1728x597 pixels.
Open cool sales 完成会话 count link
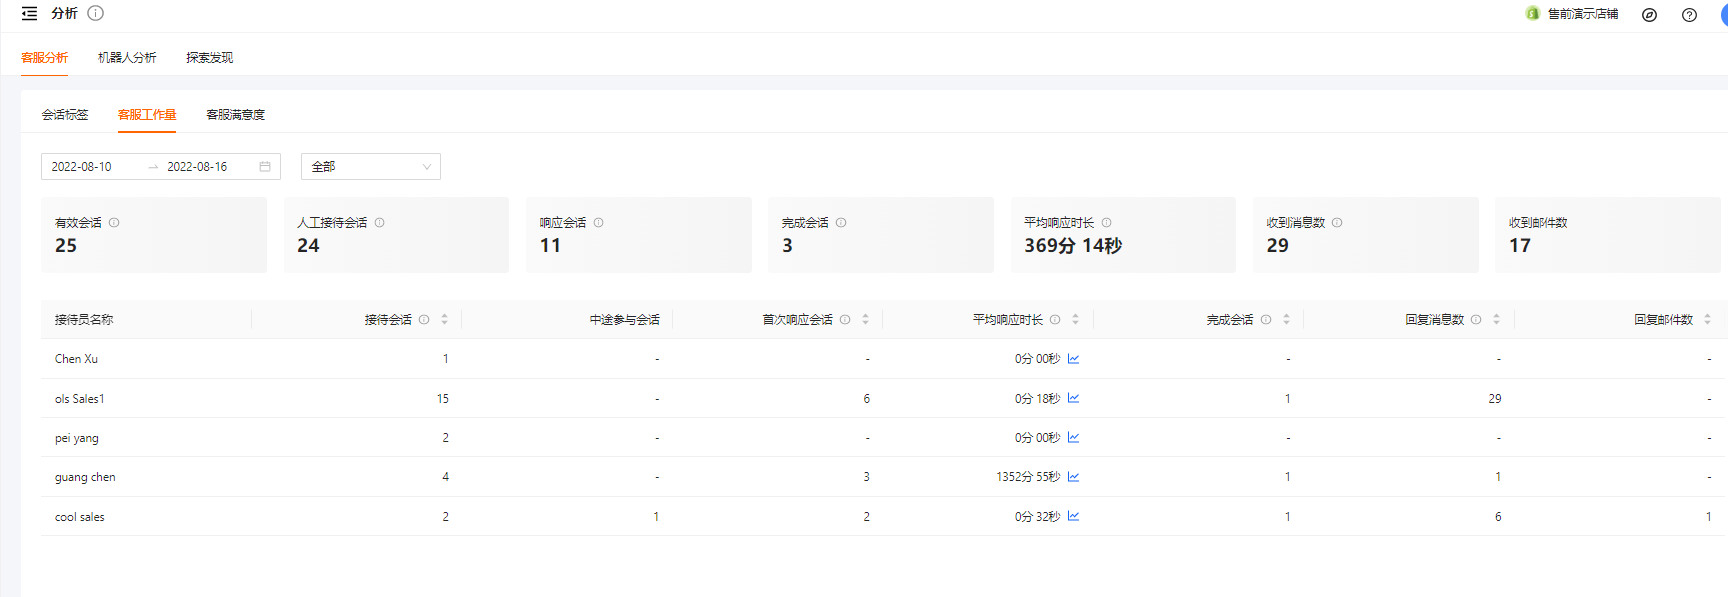[x=1288, y=517]
